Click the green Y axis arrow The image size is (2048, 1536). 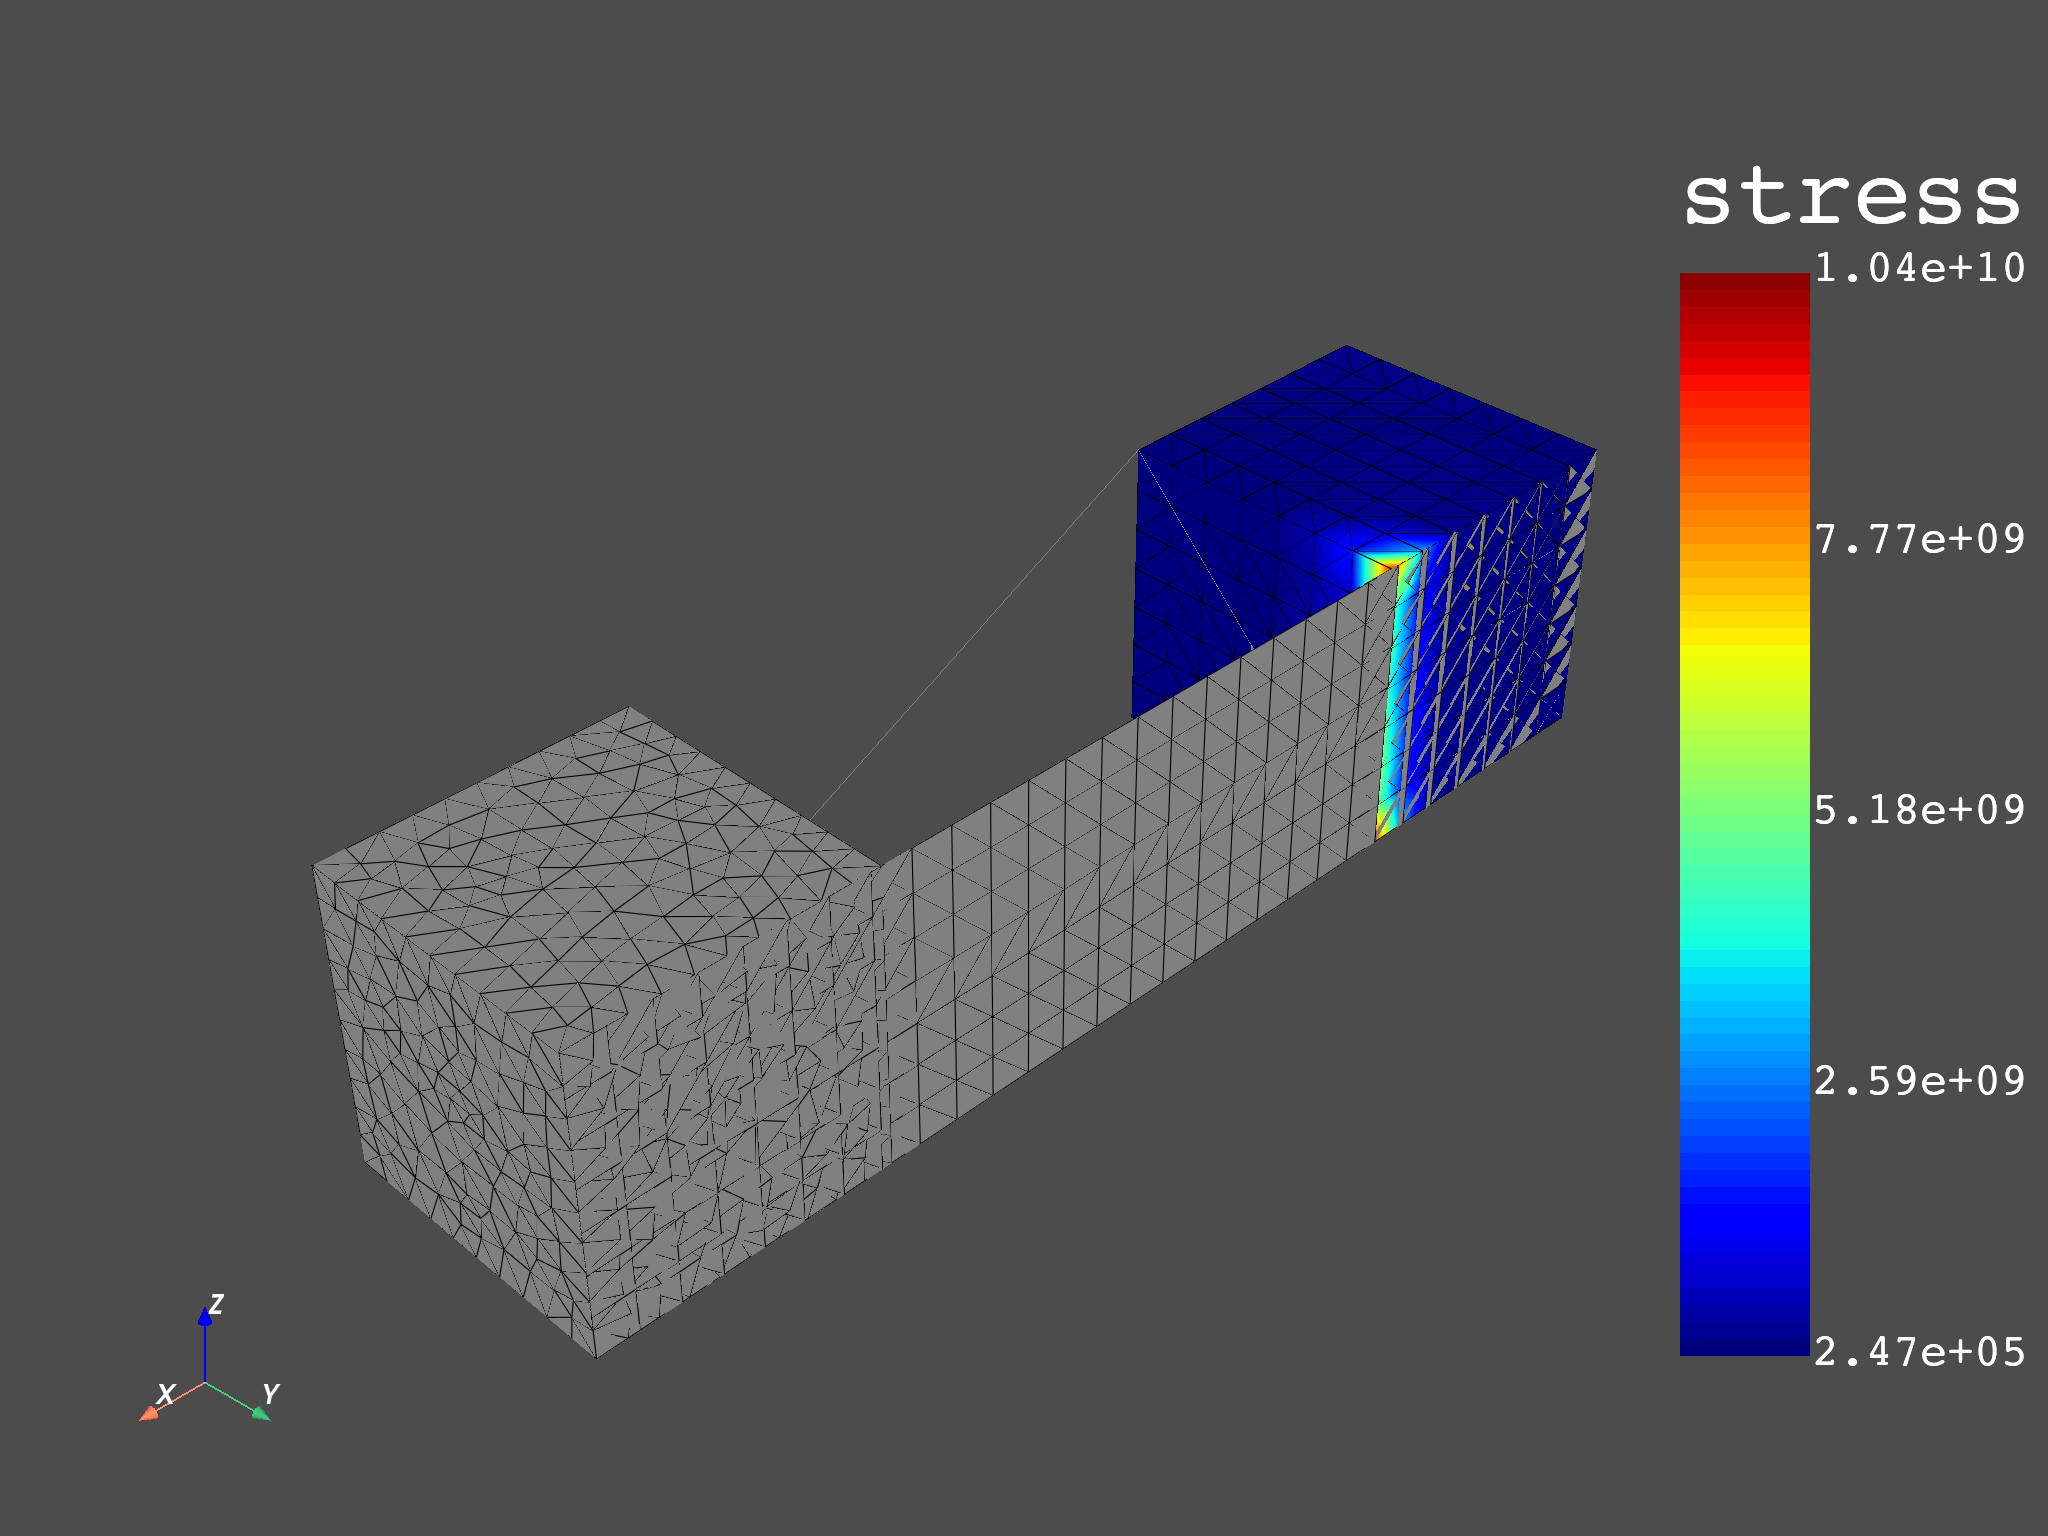240,1402
